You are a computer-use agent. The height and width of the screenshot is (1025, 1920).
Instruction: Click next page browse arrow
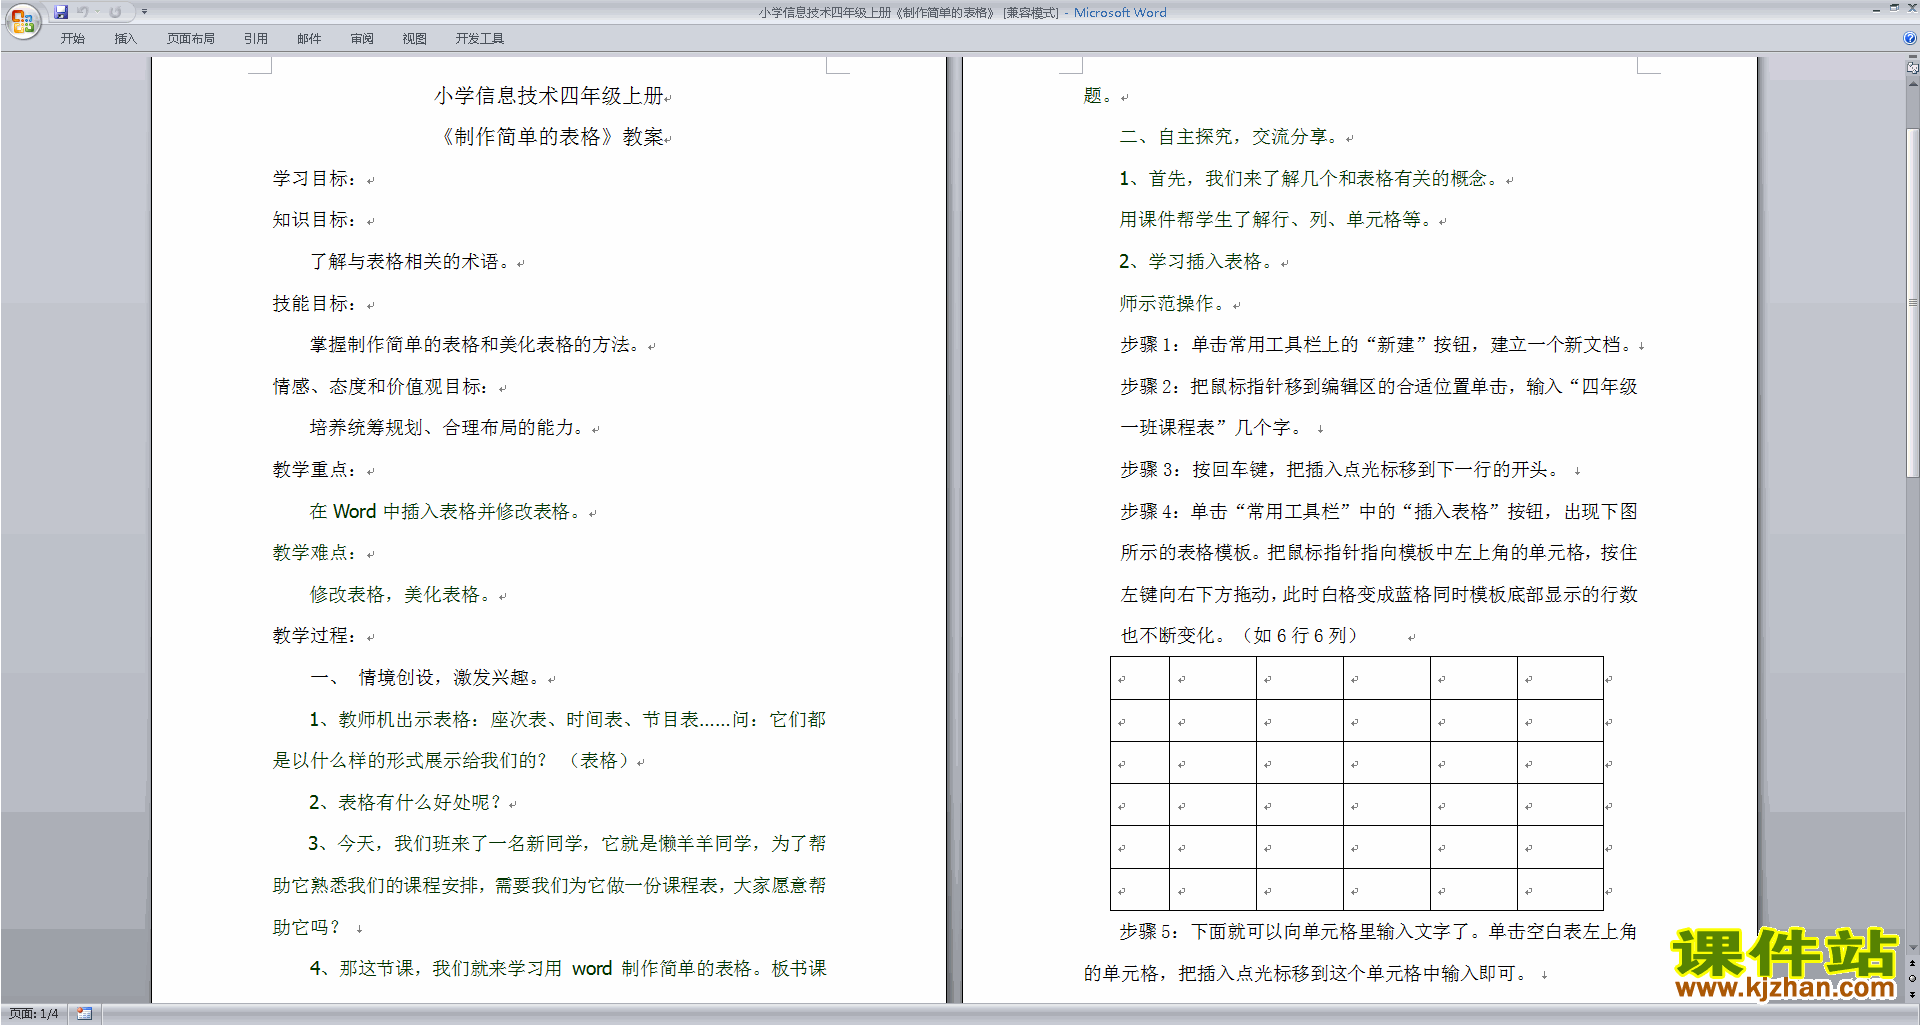point(1913,994)
